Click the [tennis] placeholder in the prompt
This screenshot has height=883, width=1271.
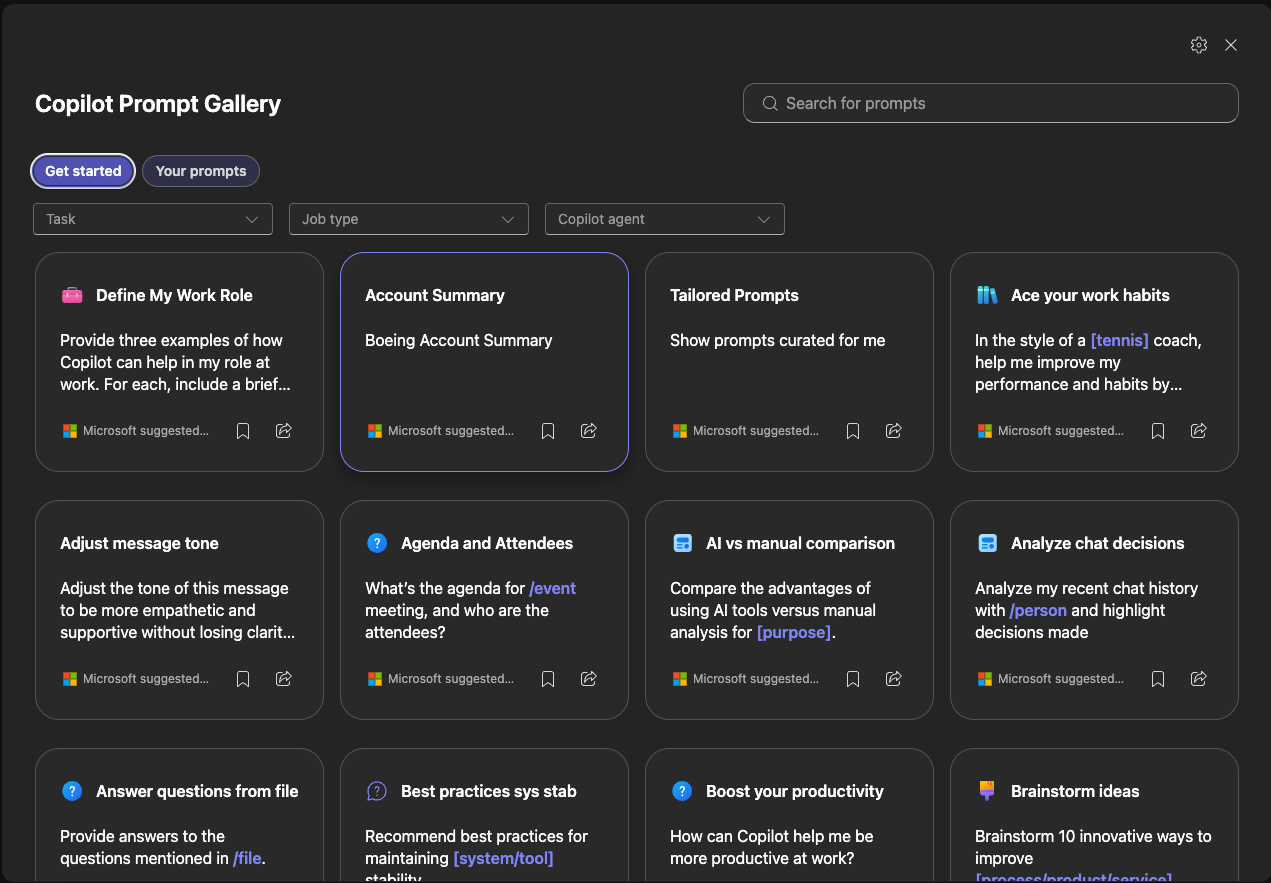1120,340
